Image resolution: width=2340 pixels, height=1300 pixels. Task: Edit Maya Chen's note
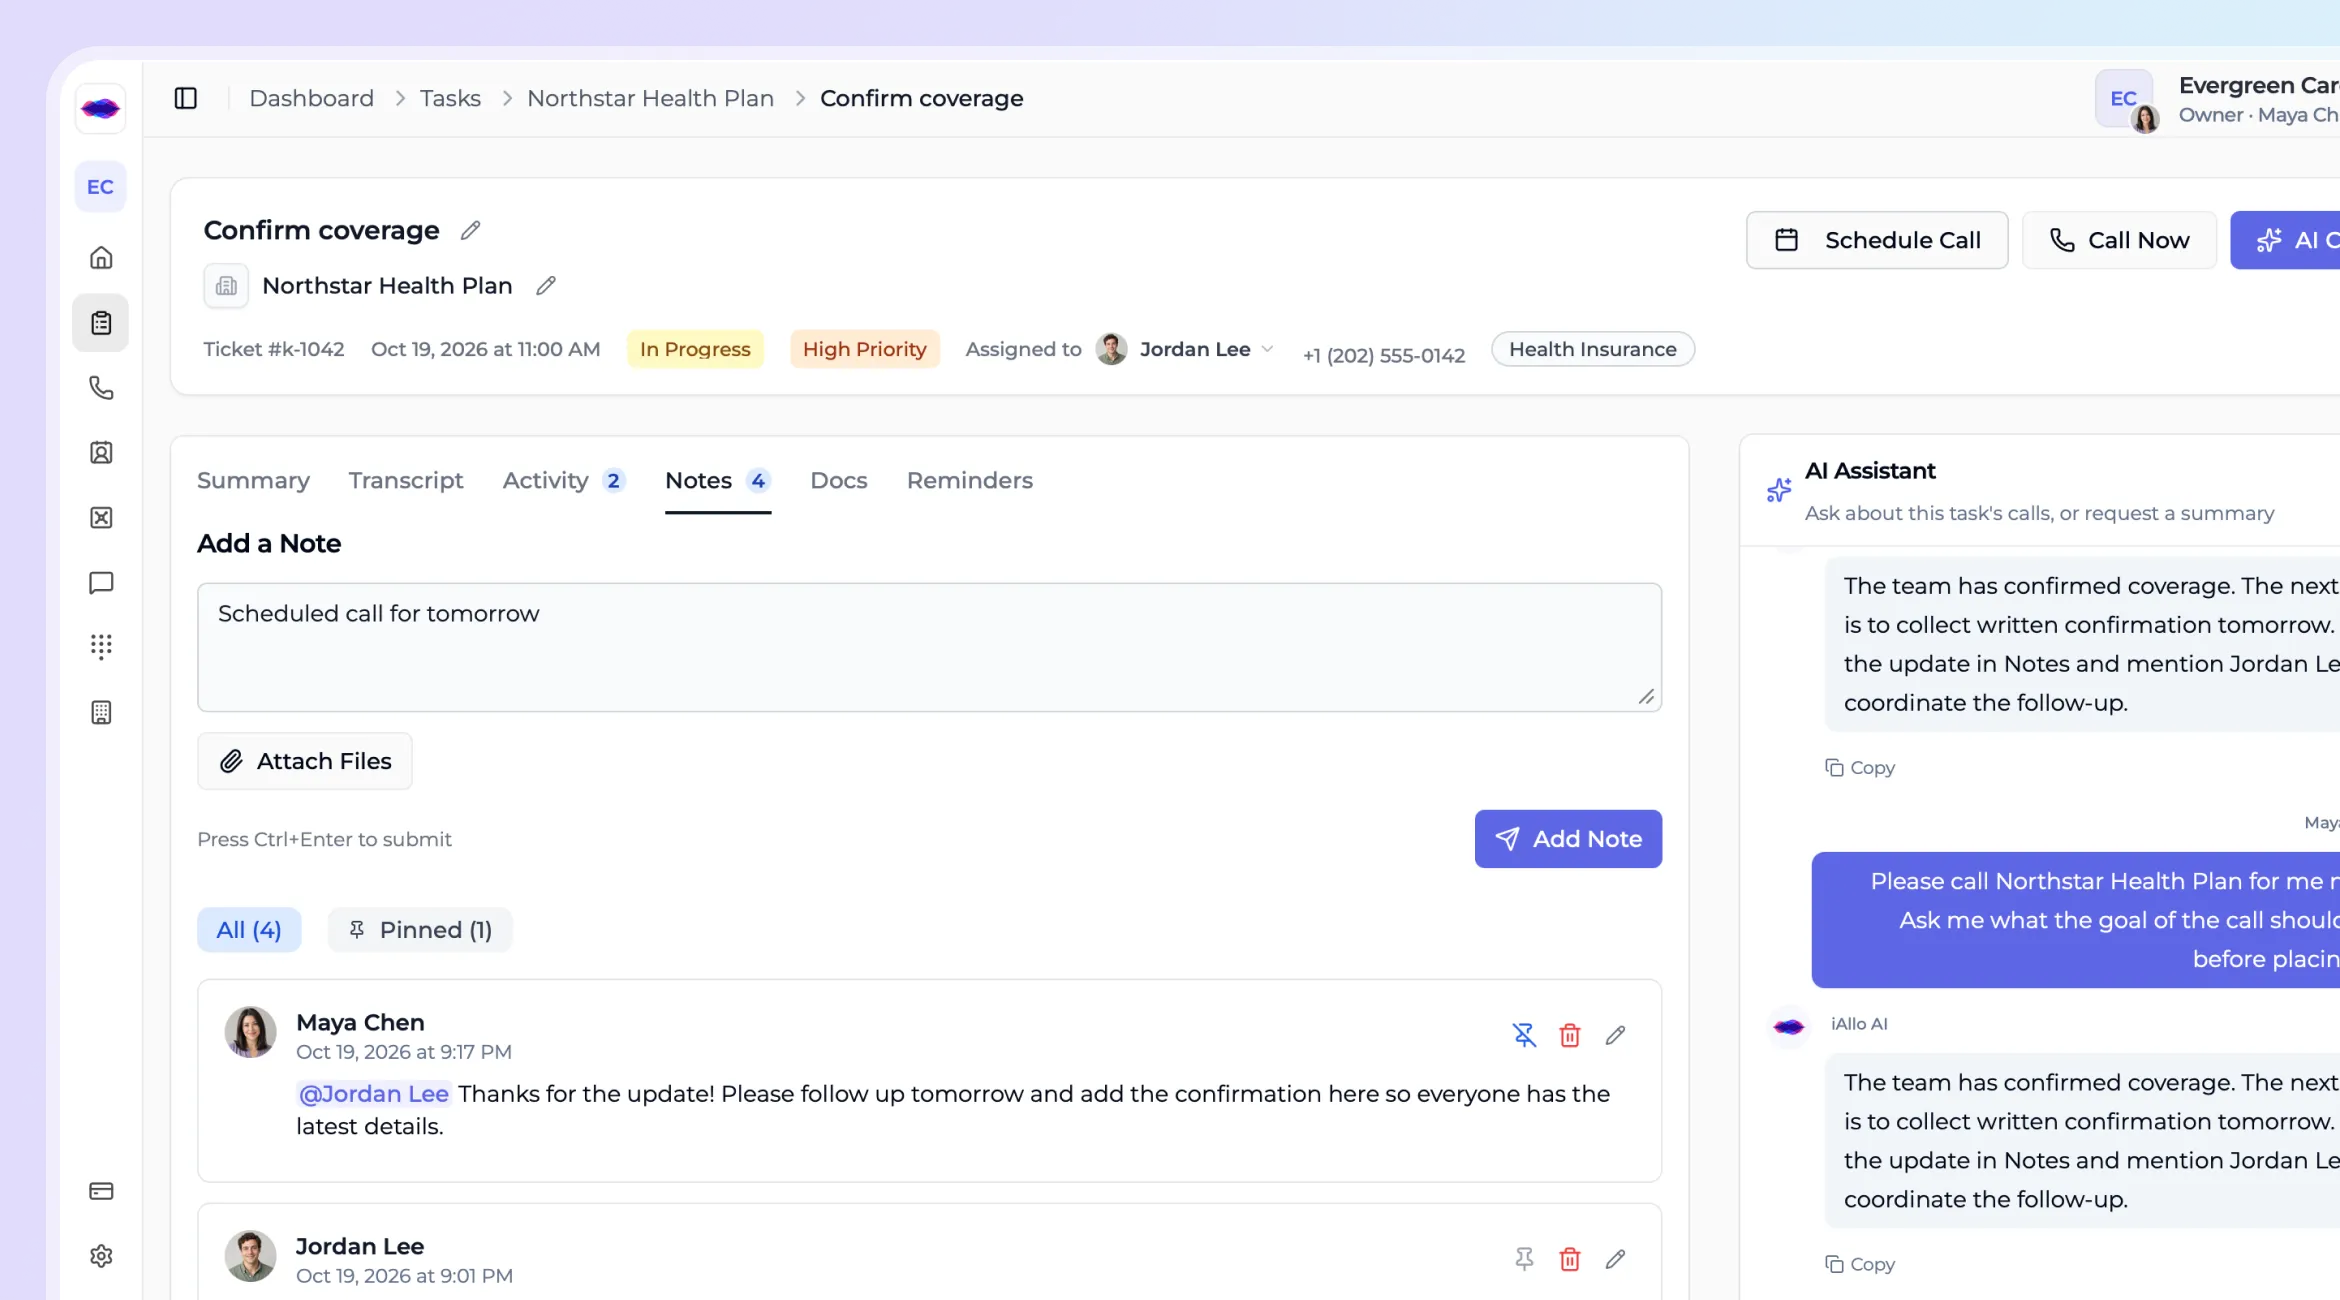click(1616, 1035)
